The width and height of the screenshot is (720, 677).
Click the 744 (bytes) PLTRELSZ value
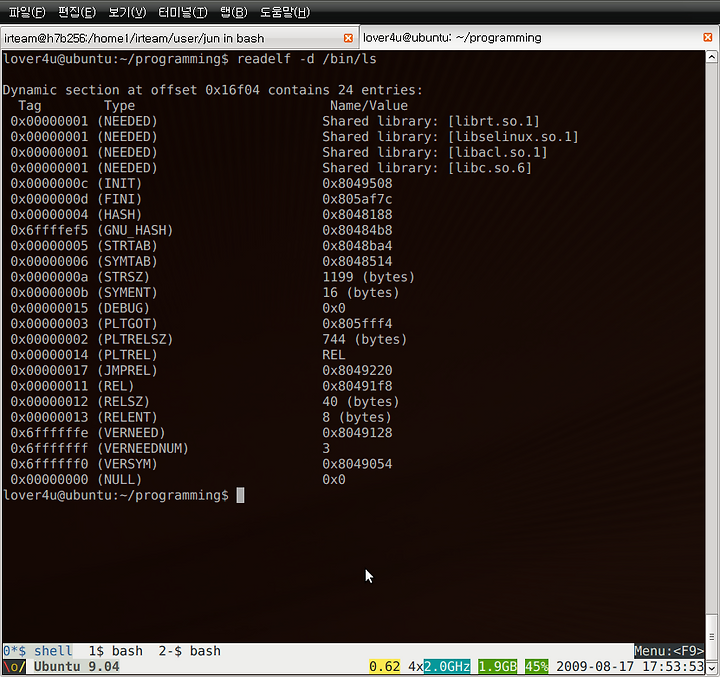(x=365, y=340)
